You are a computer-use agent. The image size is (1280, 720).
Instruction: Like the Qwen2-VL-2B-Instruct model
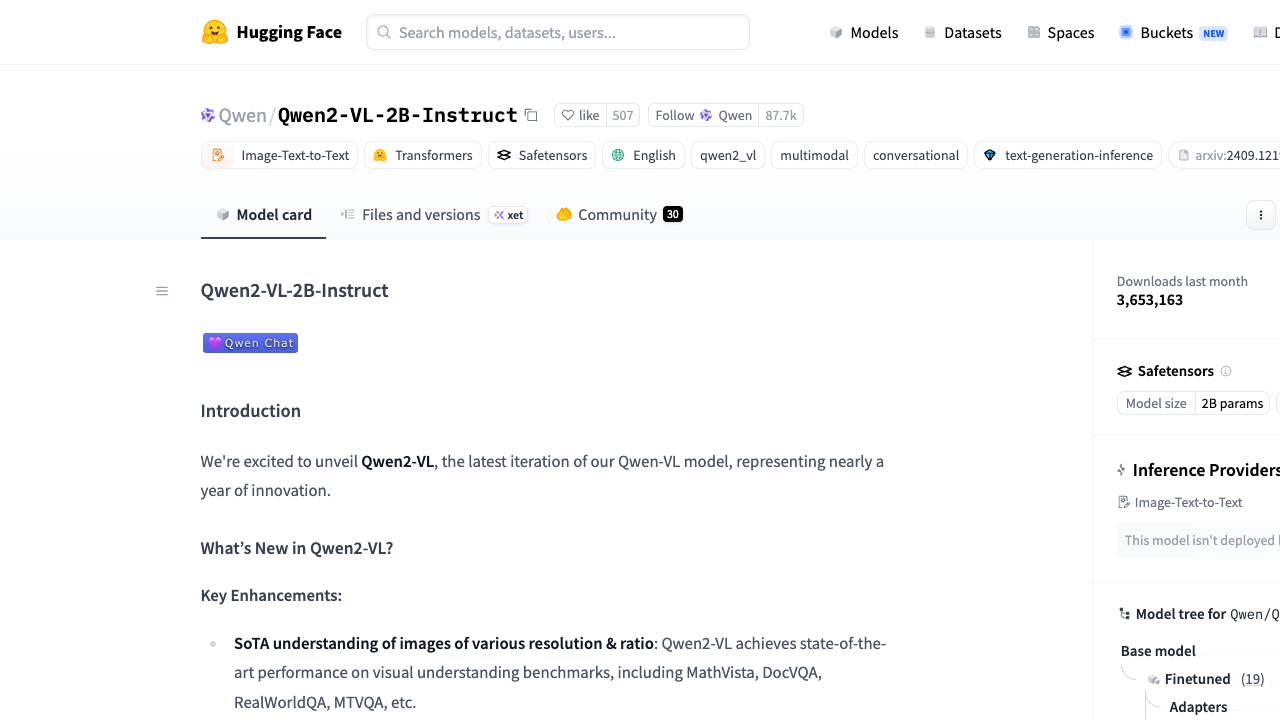coord(581,115)
